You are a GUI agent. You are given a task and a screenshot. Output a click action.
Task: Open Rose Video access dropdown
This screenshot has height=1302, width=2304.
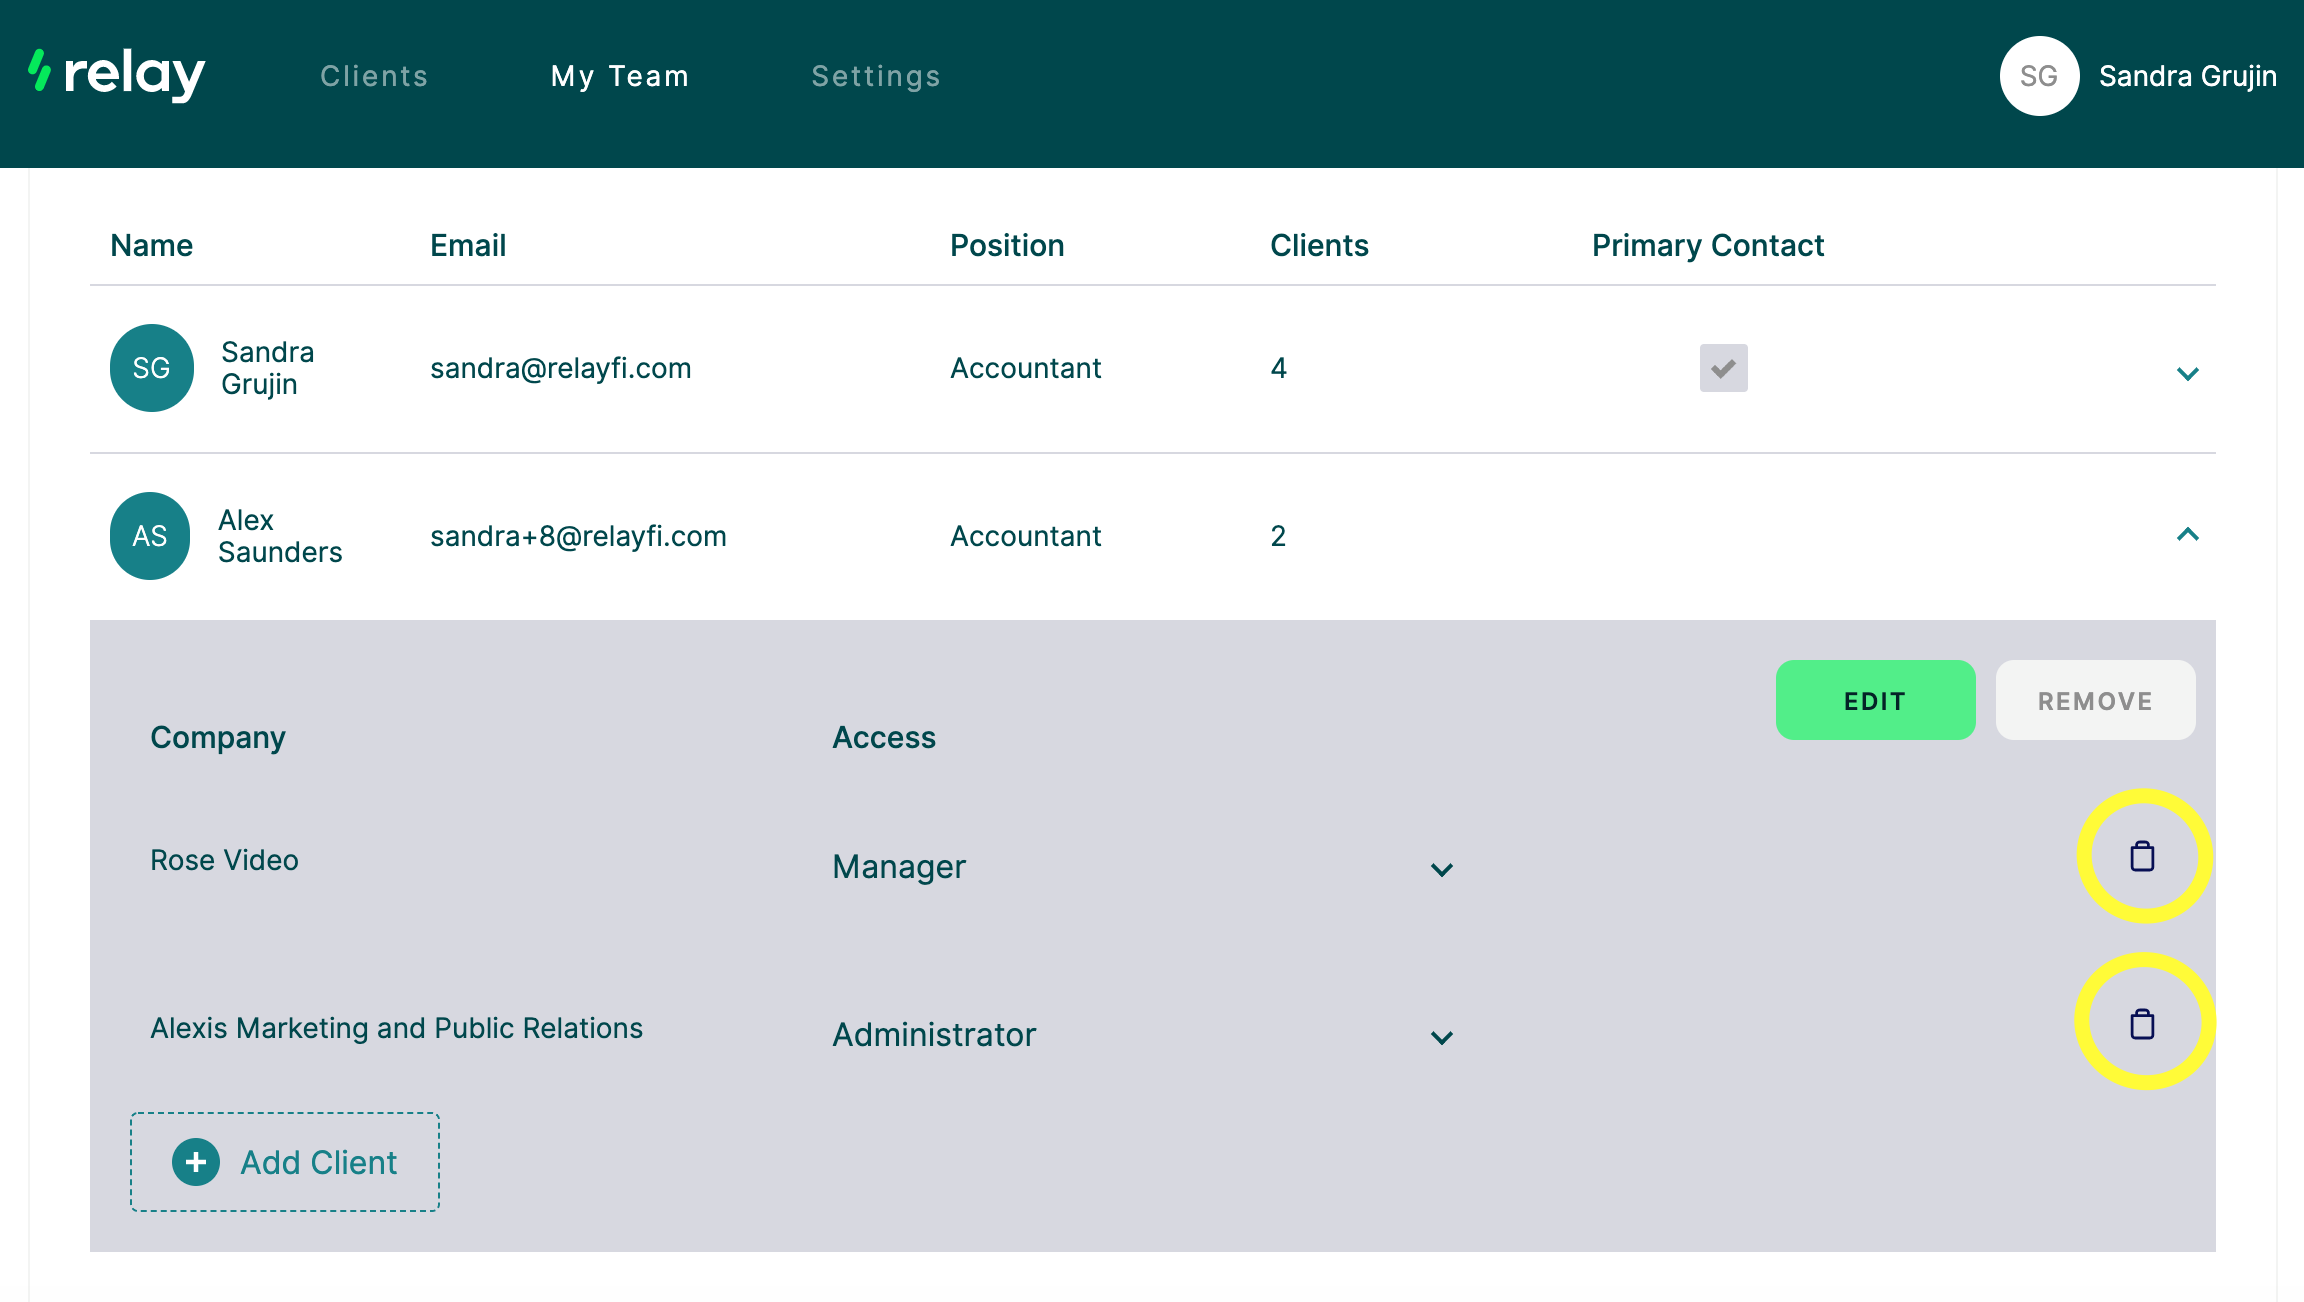1142,867
